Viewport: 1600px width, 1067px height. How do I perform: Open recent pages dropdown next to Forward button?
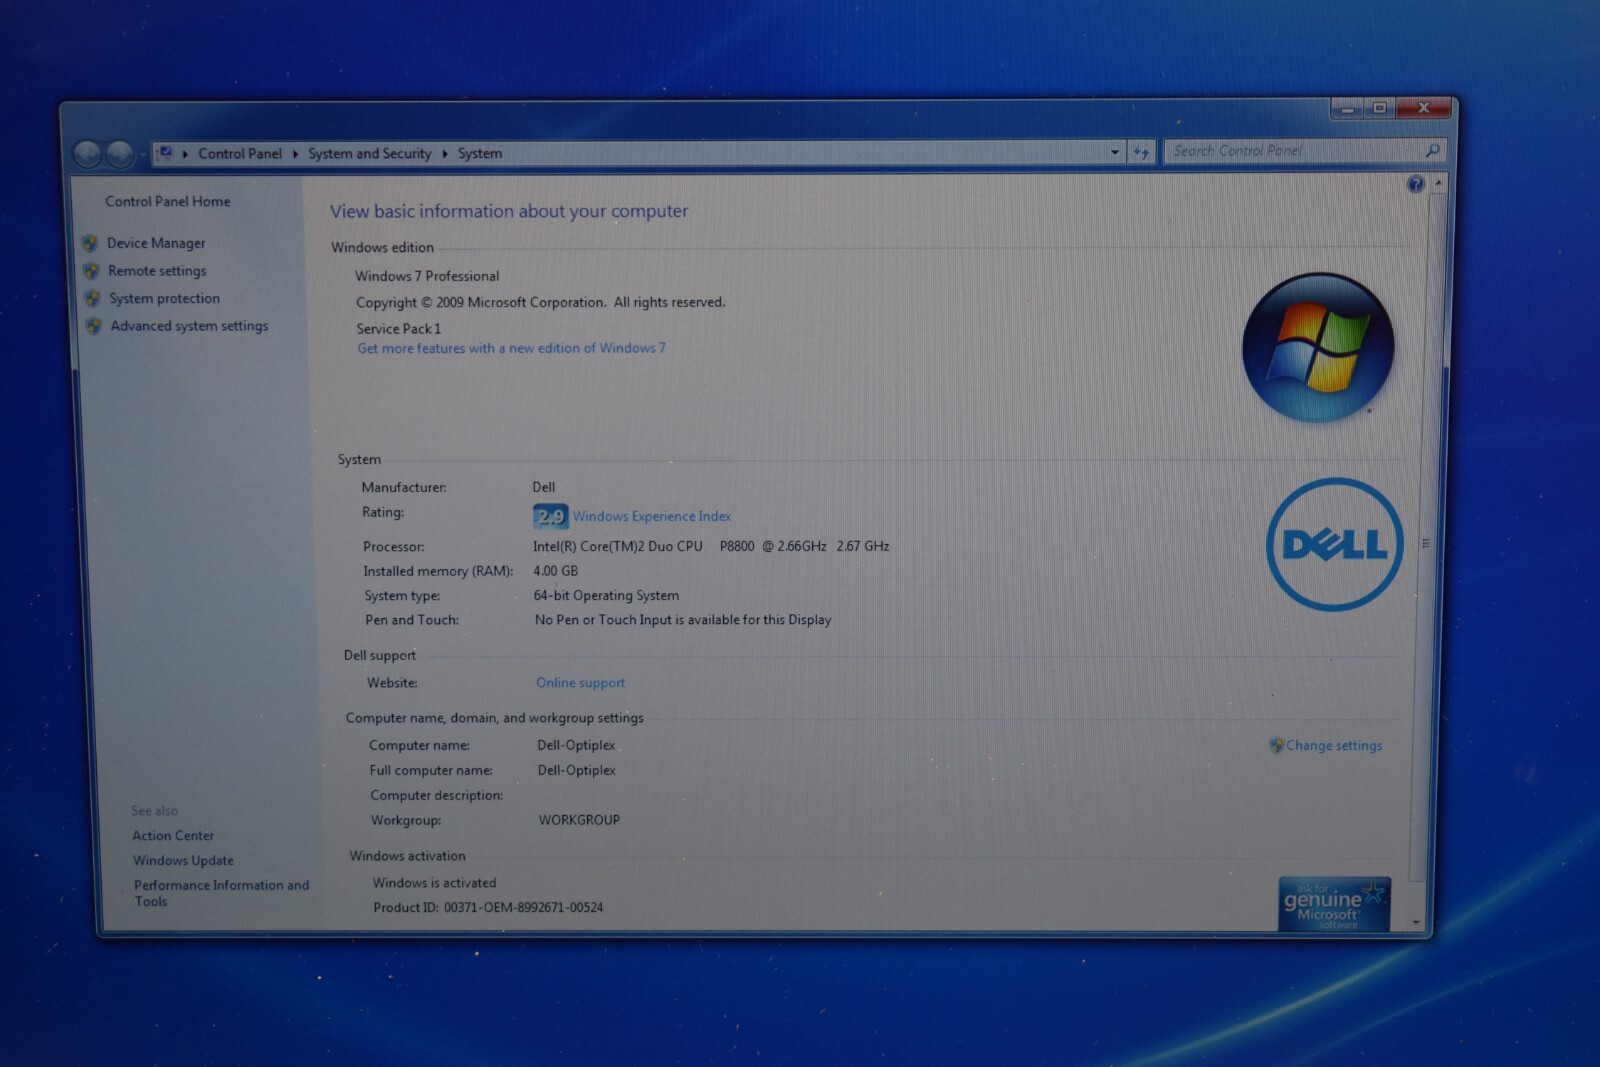143,155
